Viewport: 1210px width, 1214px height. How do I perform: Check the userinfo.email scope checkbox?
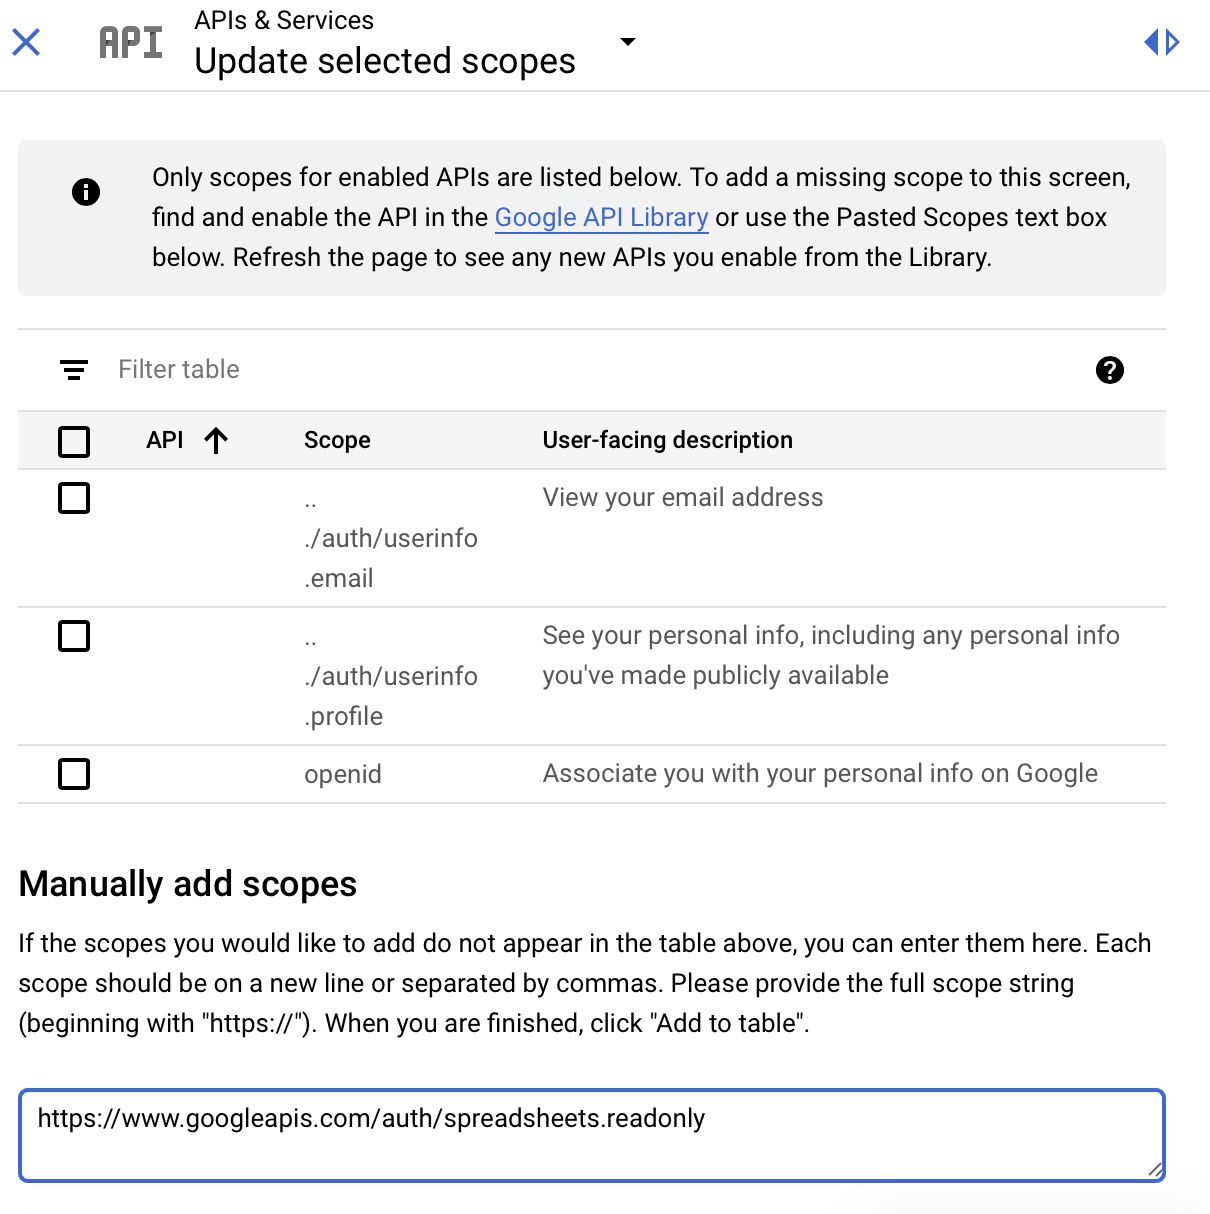[74, 498]
